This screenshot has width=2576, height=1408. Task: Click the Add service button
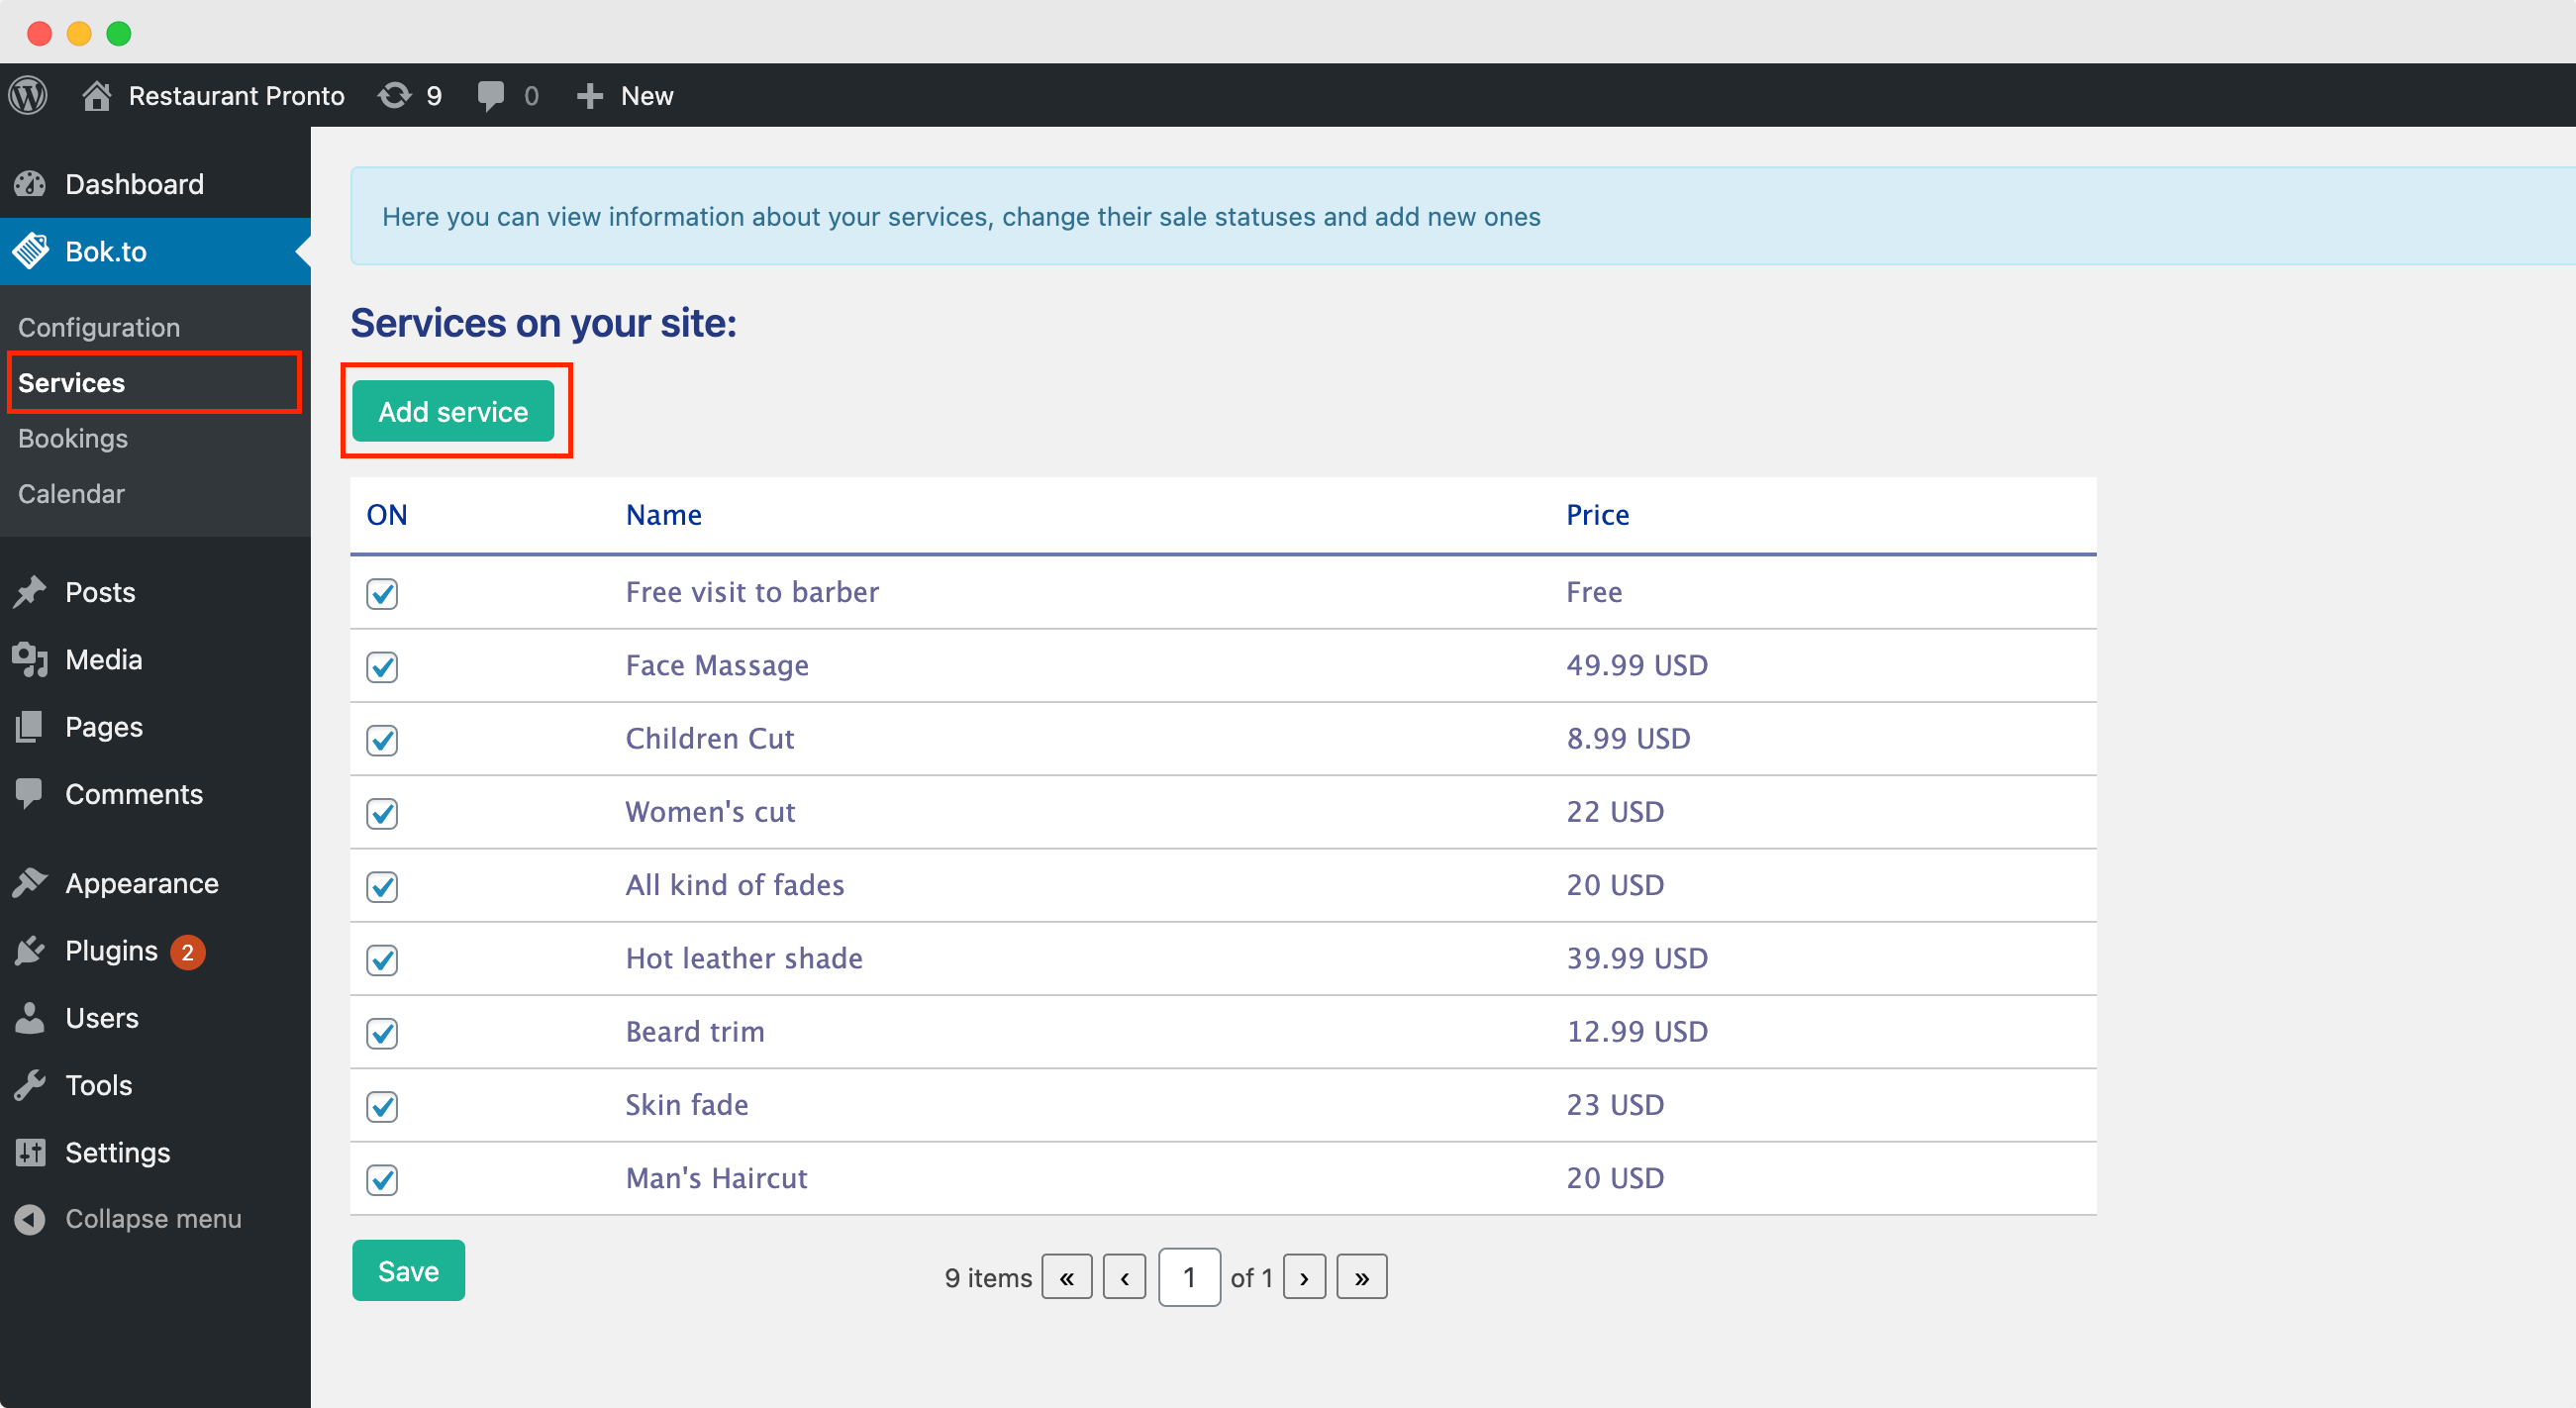click(x=454, y=413)
